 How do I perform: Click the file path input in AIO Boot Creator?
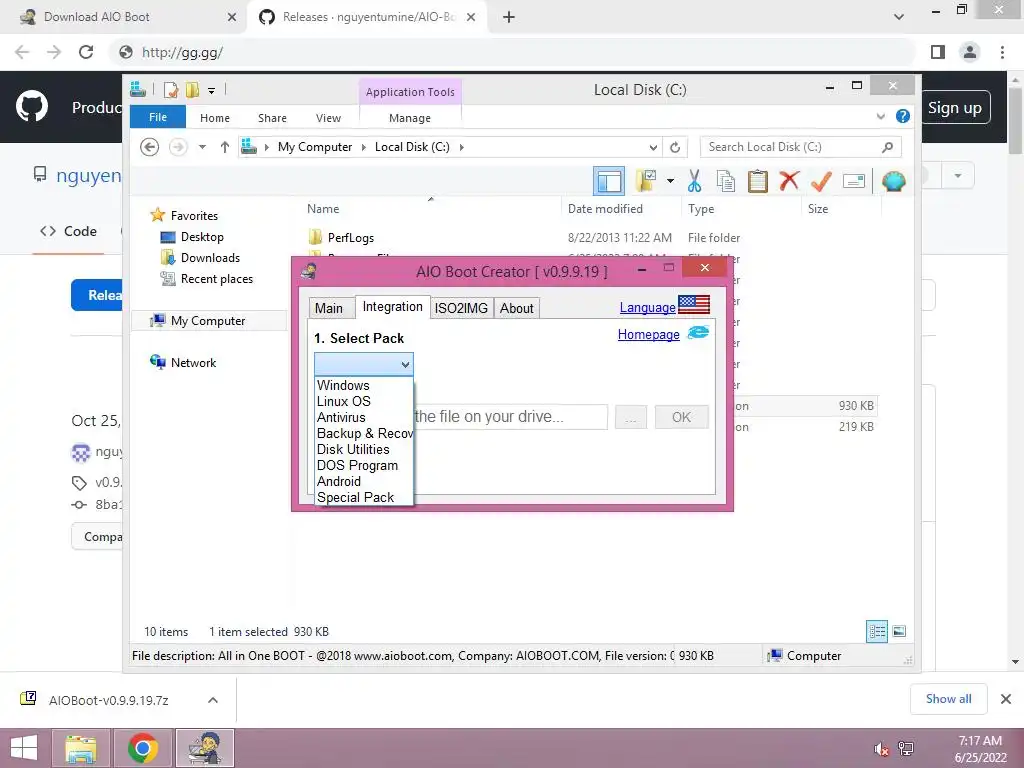[511, 417]
